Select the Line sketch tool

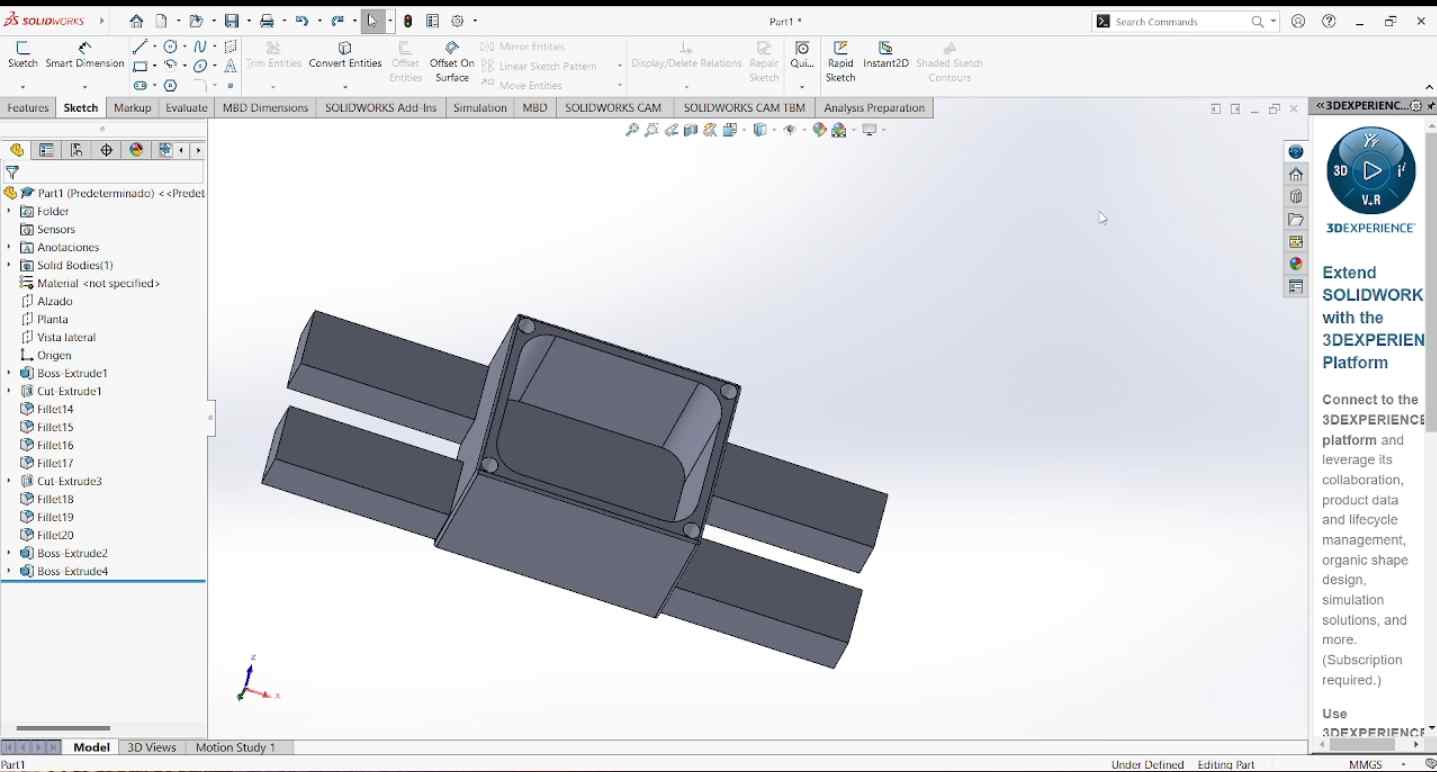click(x=139, y=46)
